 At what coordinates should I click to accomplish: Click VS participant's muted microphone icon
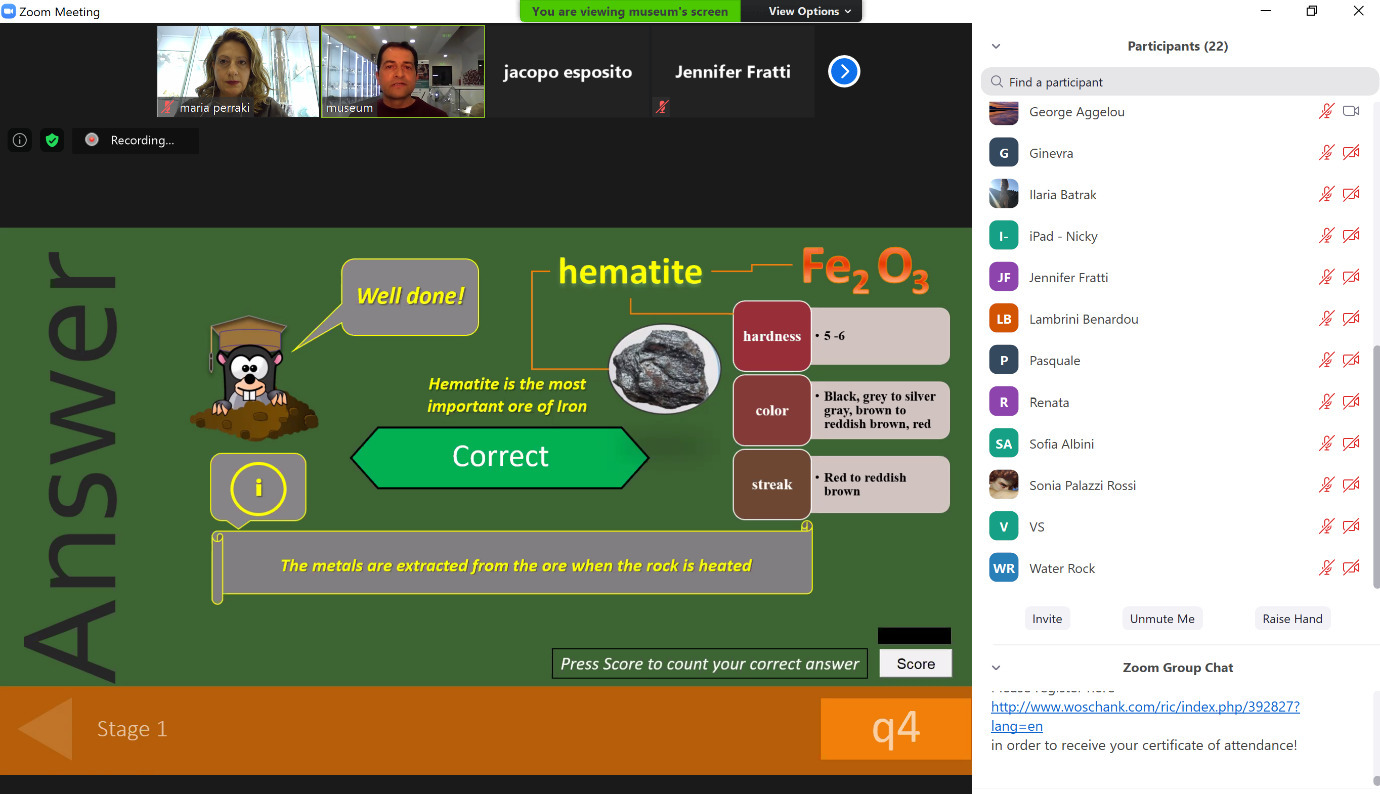coord(1326,527)
